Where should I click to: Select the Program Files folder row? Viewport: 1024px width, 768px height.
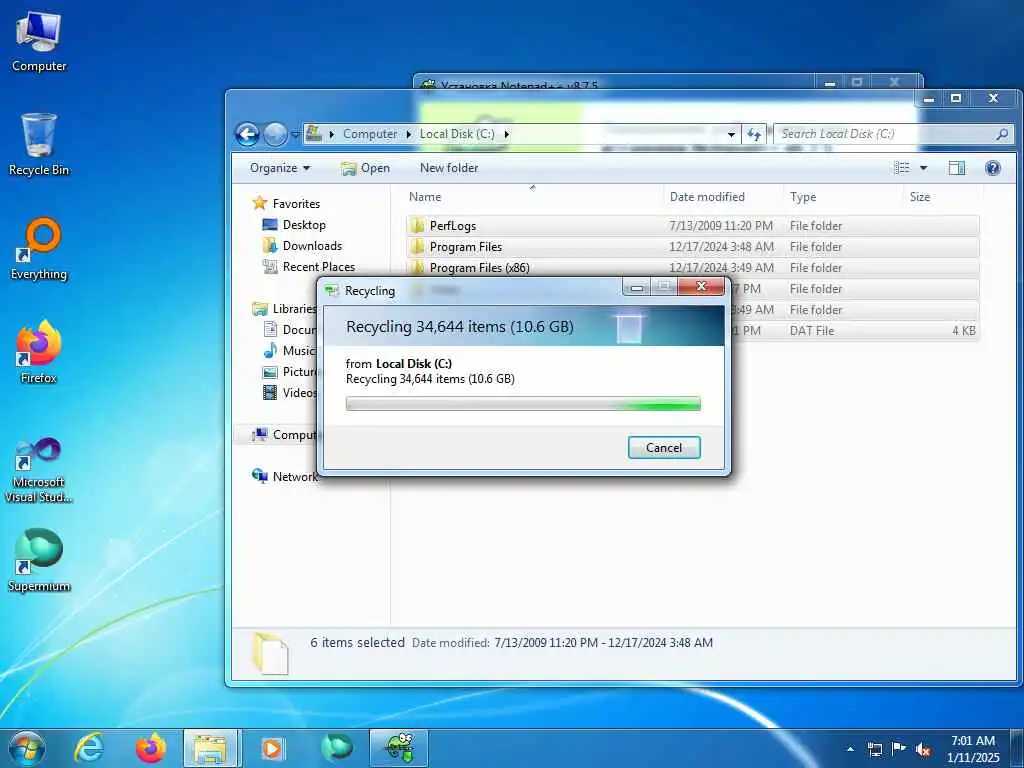pyautogui.click(x=692, y=247)
